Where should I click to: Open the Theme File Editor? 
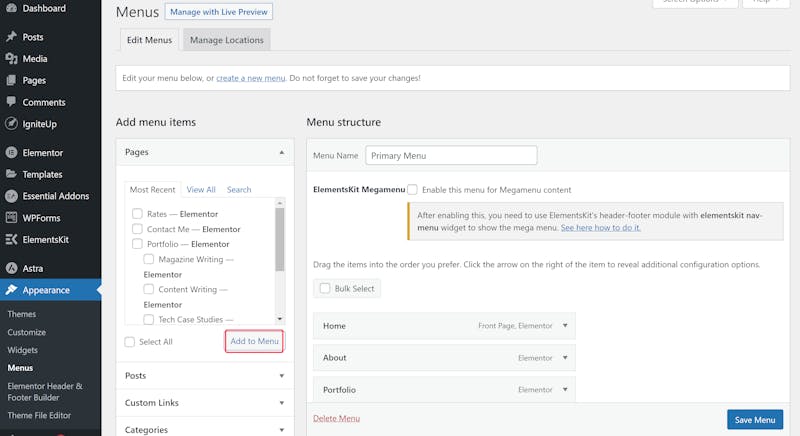click(39, 415)
